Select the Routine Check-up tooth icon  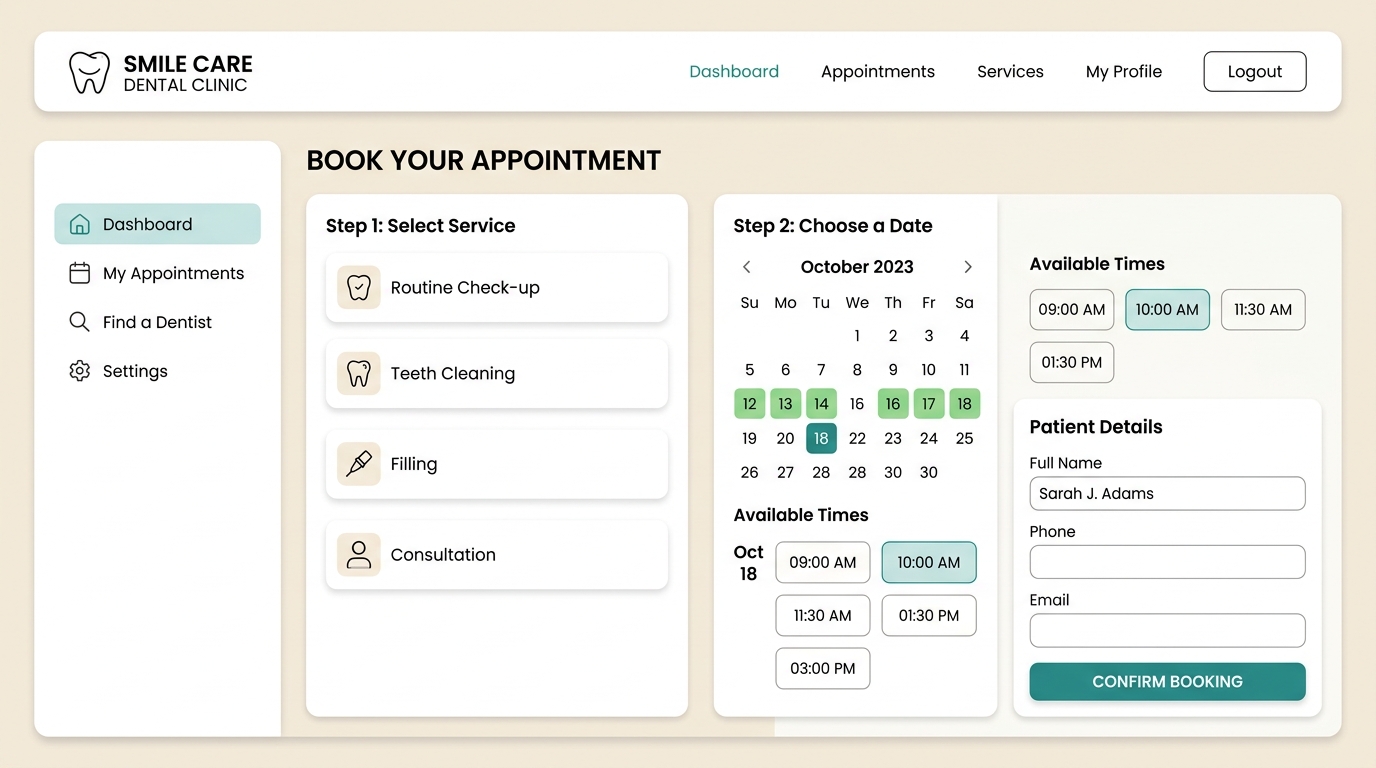click(x=358, y=287)
